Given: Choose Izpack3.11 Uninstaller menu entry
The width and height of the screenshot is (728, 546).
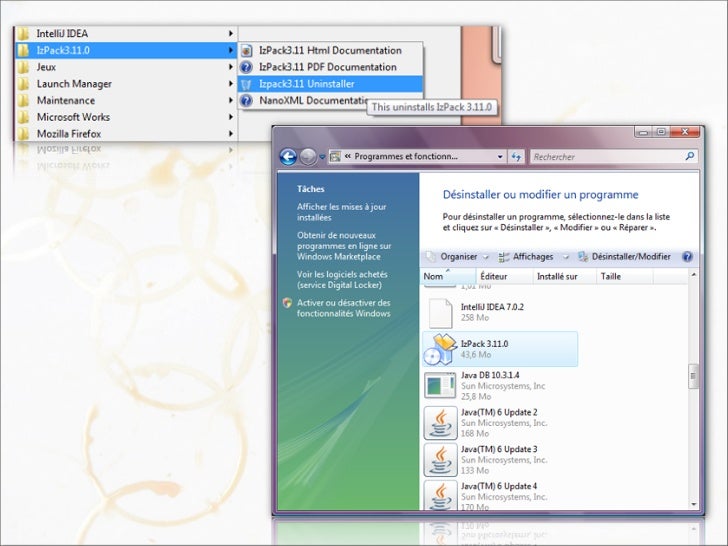Looking at the screenshot, I should click(x=331, y=84).
